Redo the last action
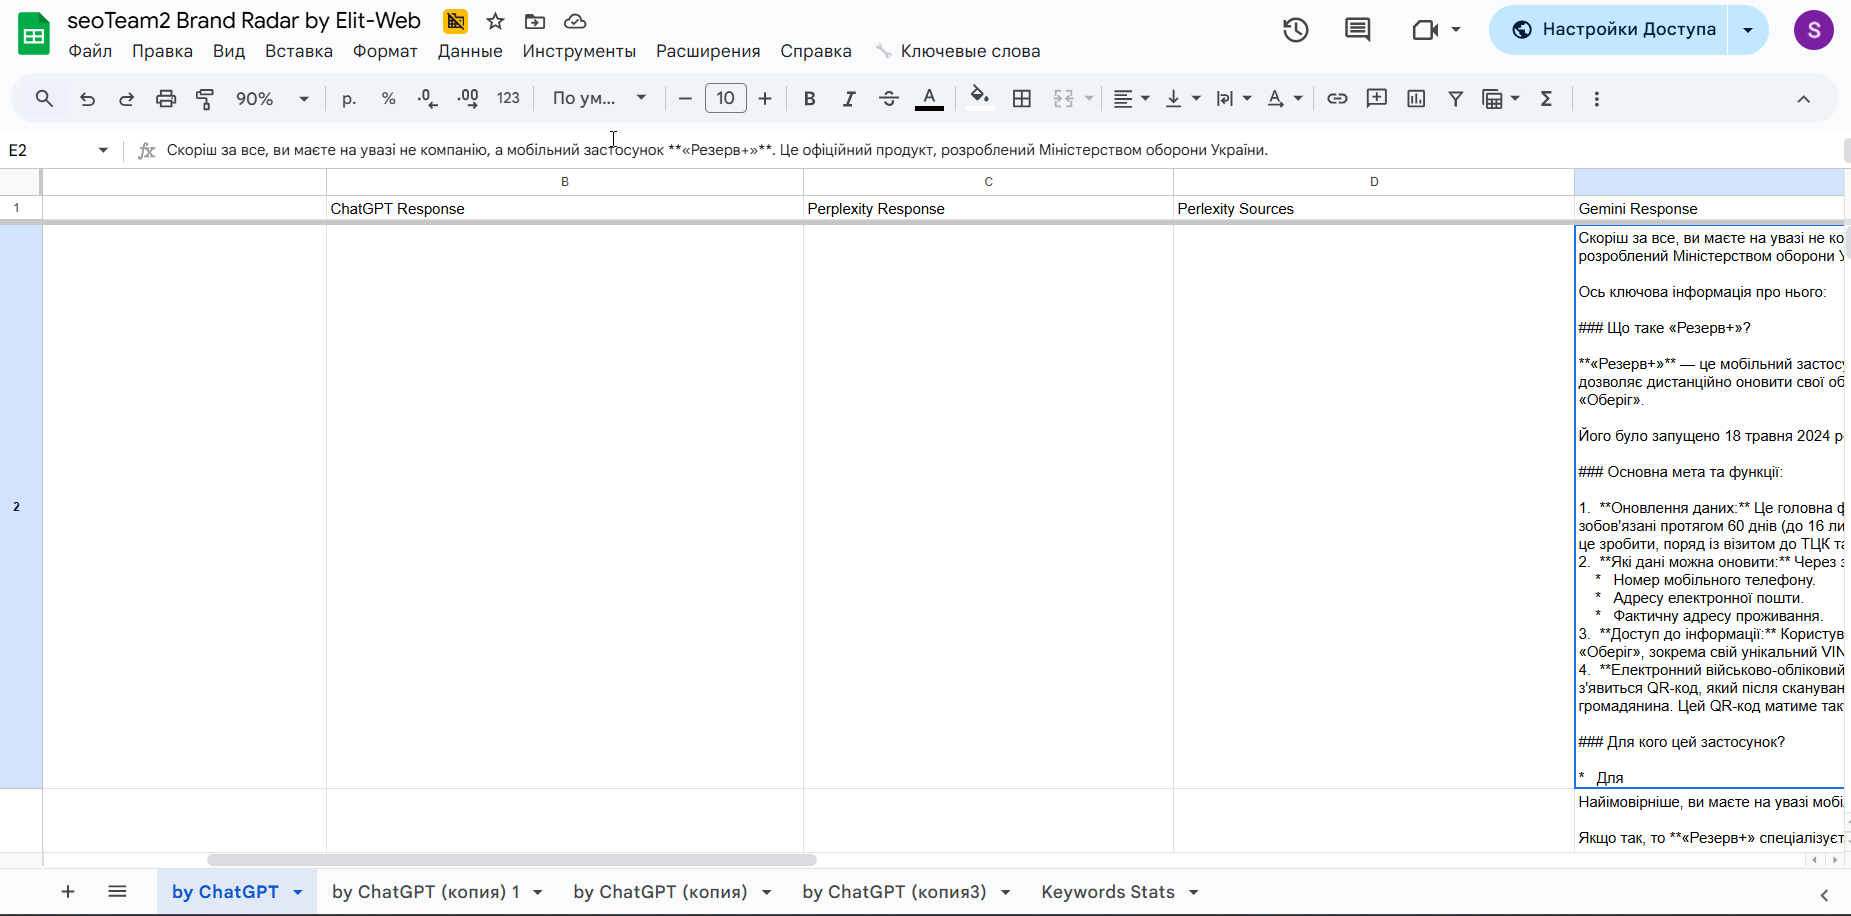Viewport: 1851px width, 916px height. (126, 99)
